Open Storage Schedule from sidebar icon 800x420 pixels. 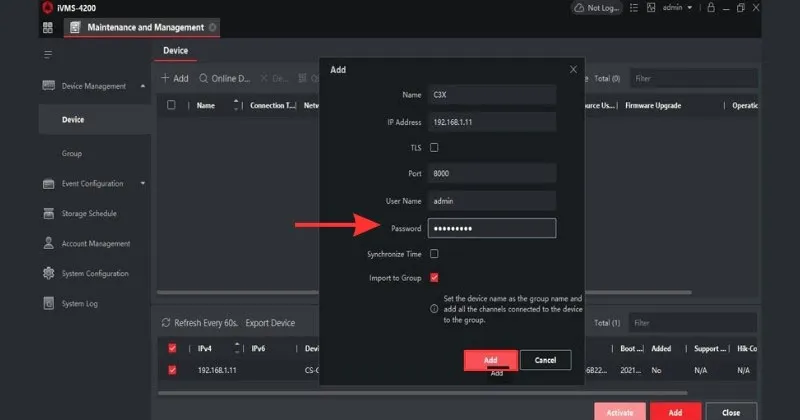point(48,213)
